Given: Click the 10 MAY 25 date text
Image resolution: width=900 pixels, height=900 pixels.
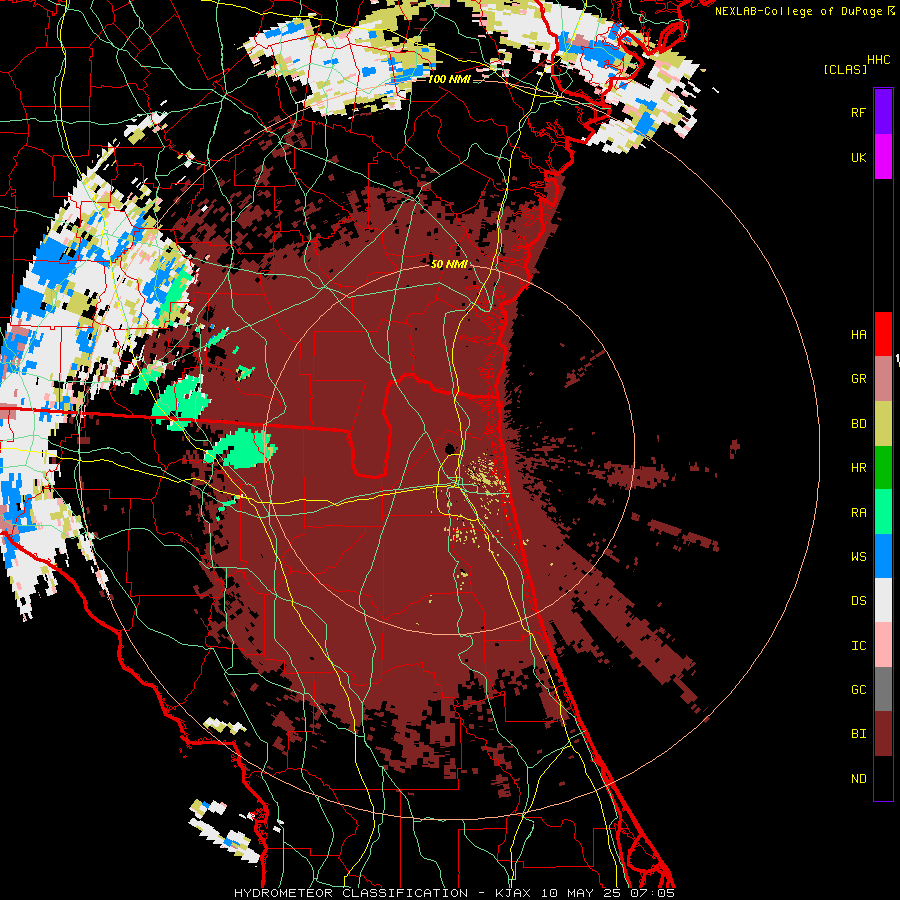Looking at the screenshot, I should [581, 893].
